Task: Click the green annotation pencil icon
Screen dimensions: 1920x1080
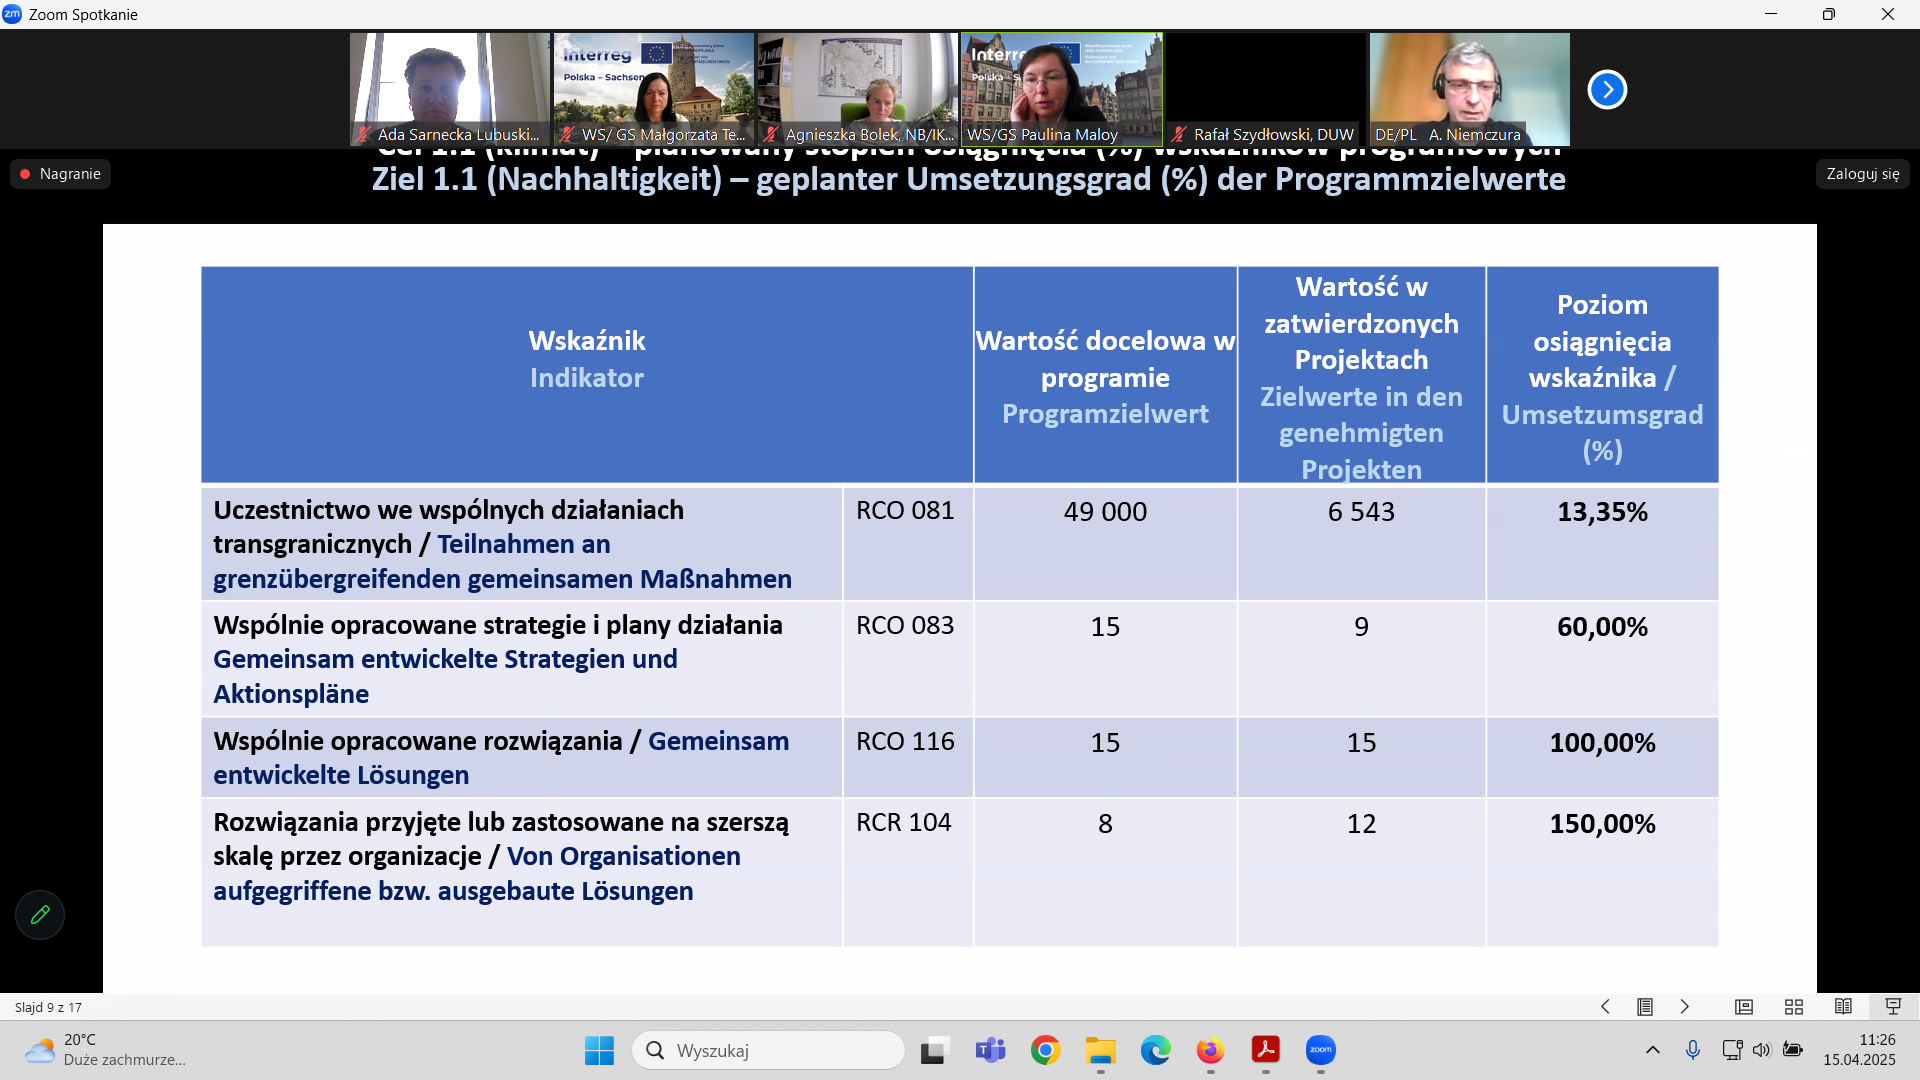Action: 40,914
